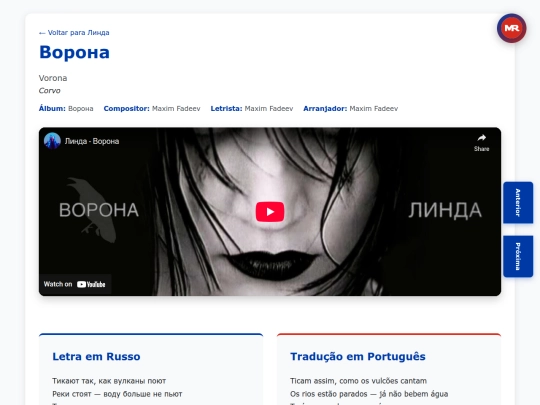Click the Tradução em Português heading
540x405 pixels.
point(358,356)
